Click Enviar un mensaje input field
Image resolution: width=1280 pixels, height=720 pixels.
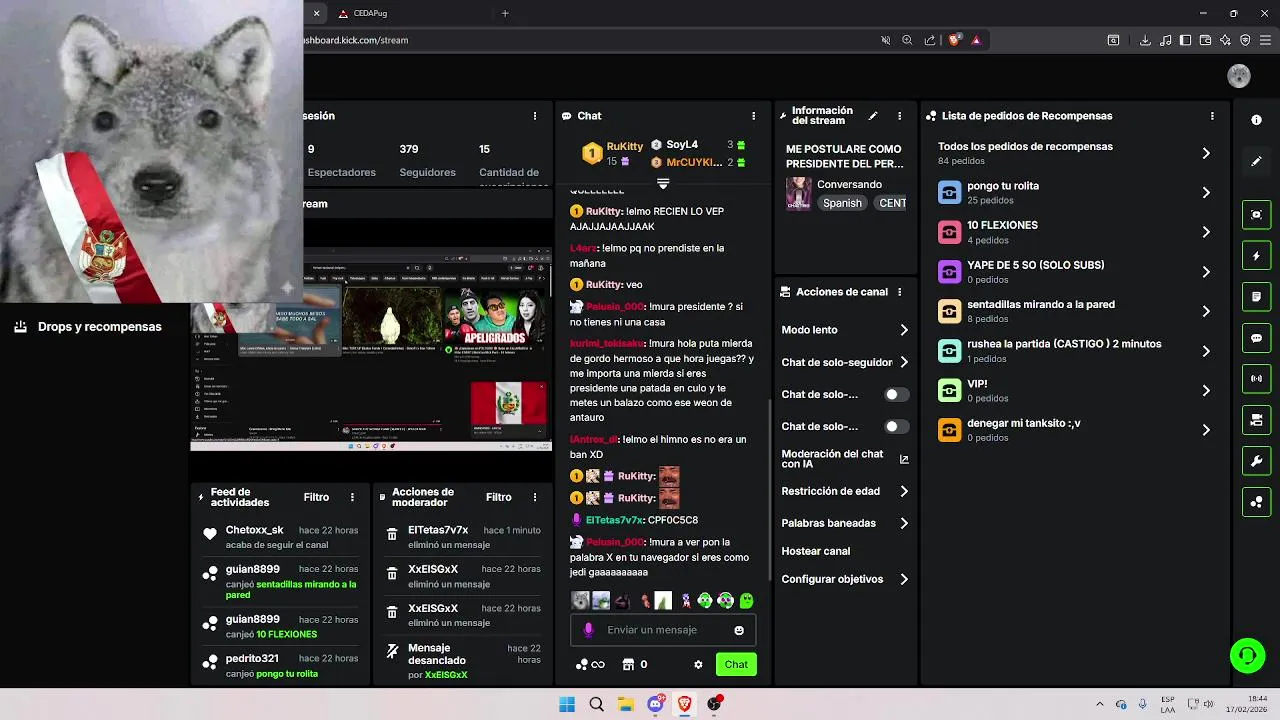point(662,630)
